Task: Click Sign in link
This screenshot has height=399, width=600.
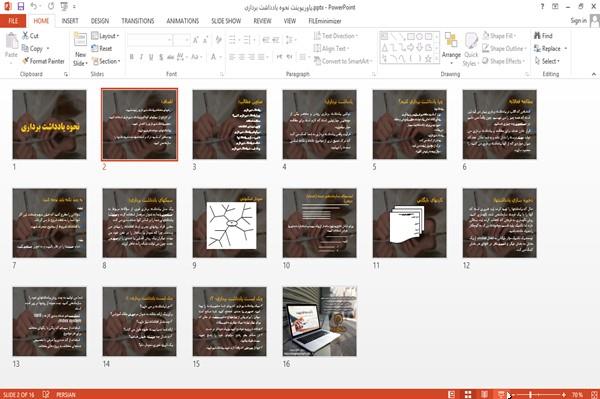Action: click(x=578, y=21)
